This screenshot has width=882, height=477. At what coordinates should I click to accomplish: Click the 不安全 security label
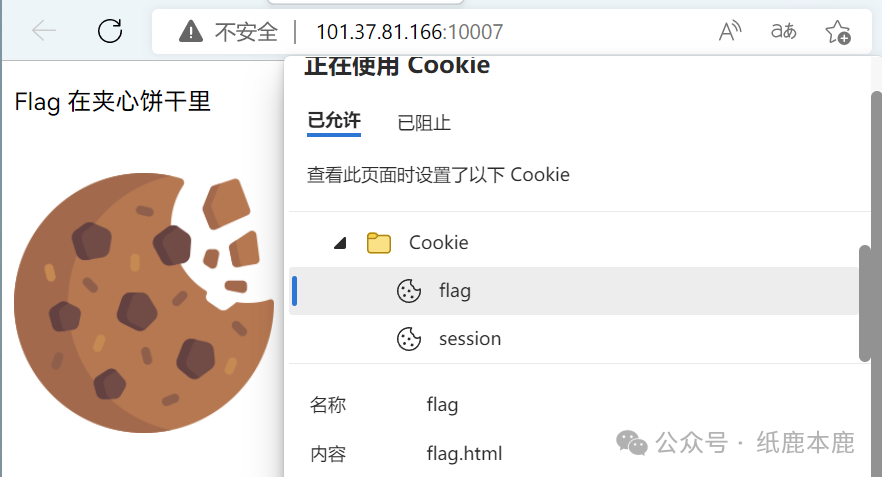pyautogui.click(x=246, y=32)
